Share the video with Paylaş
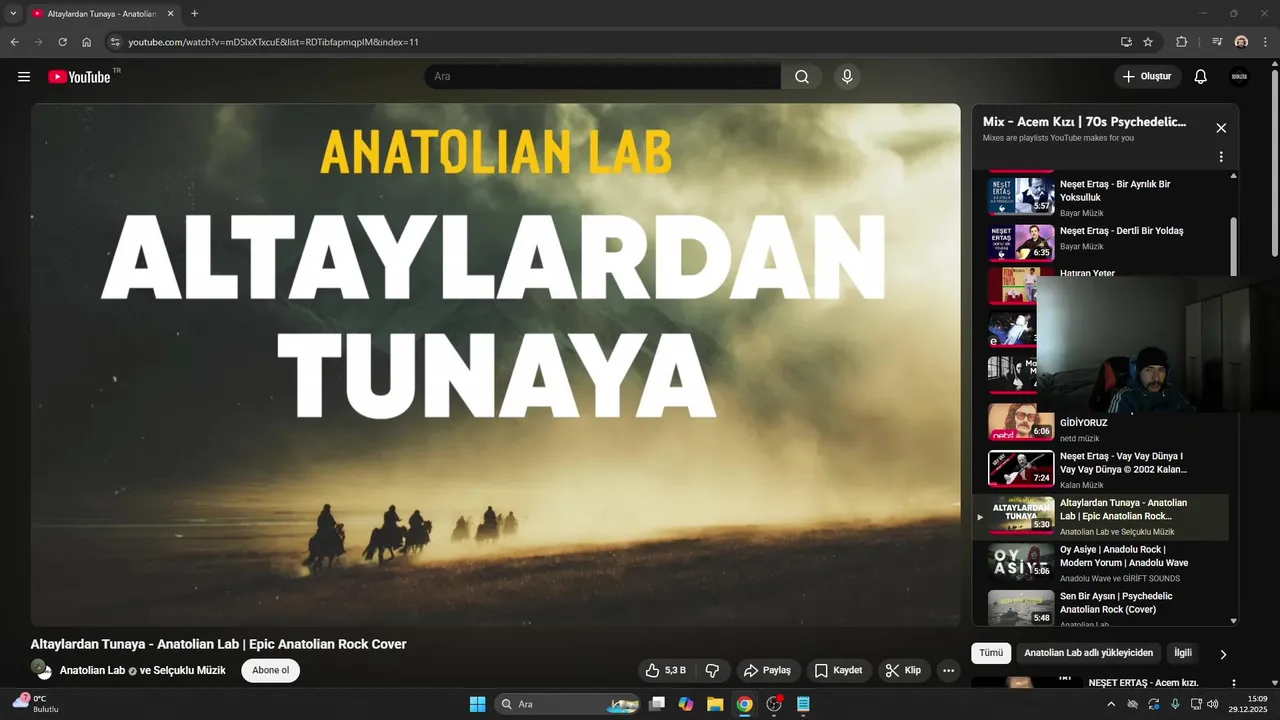This screenshot has height=720, width=1280. (767, 670)
